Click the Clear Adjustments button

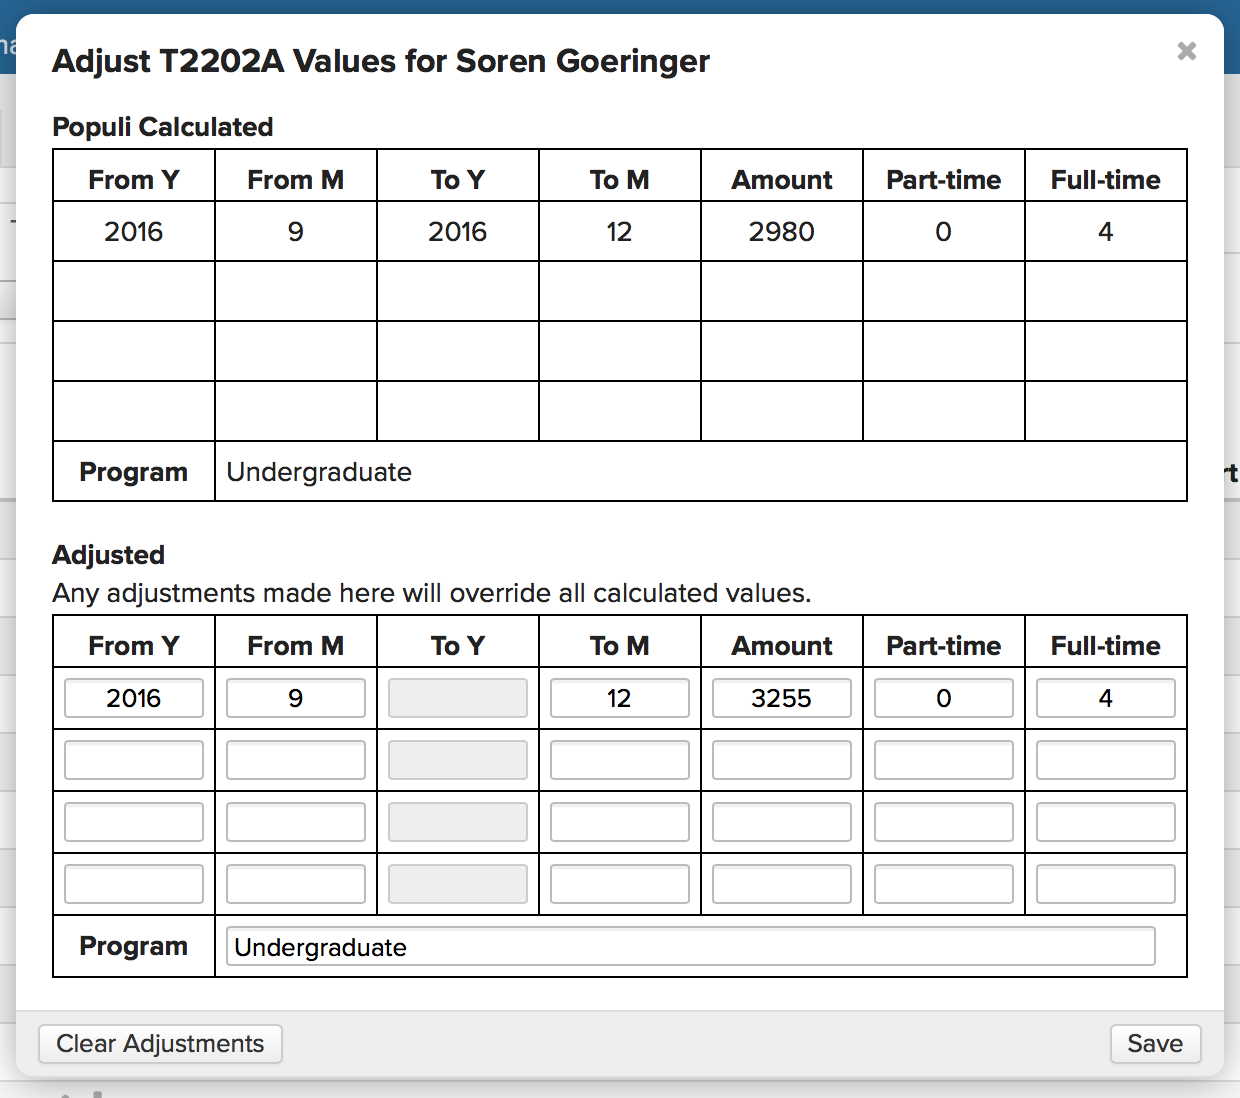pos(160,1044)
